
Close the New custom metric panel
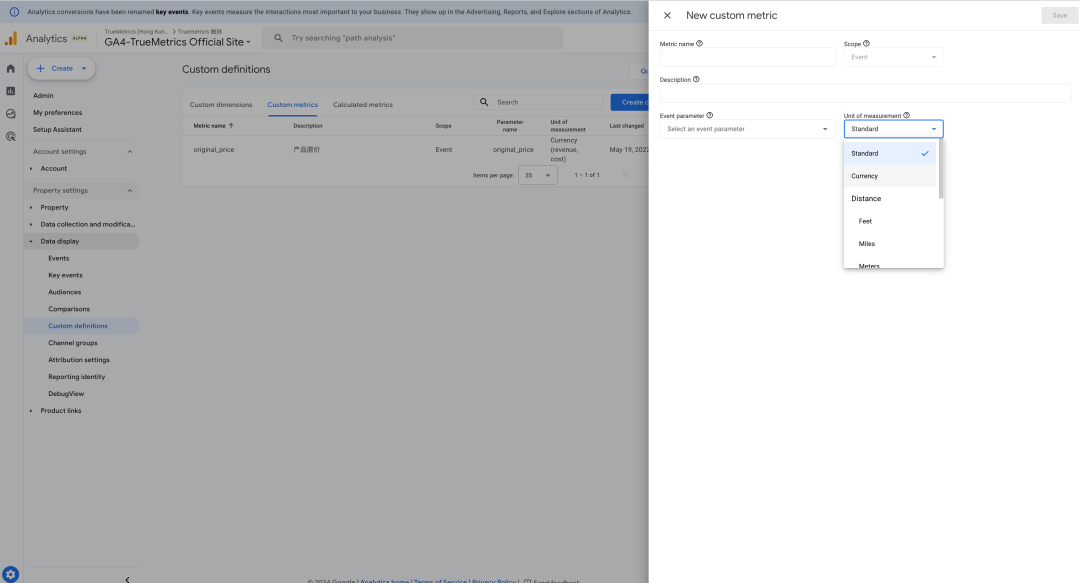667,15
